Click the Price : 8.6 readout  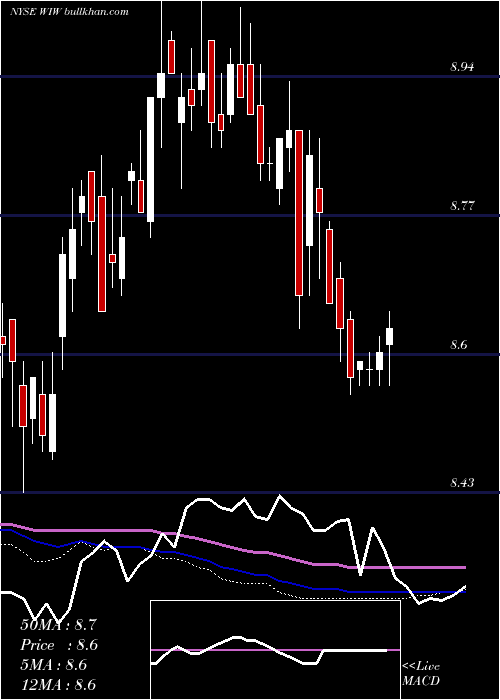(x=59, y=645)
